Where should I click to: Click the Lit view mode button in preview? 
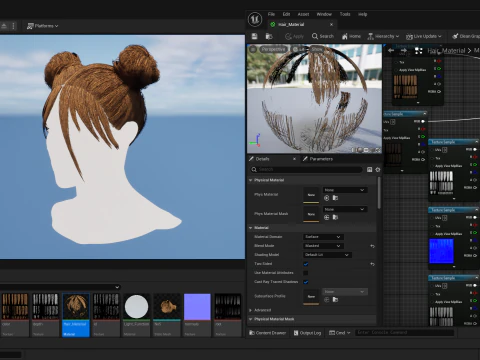[x=299, y=49]
